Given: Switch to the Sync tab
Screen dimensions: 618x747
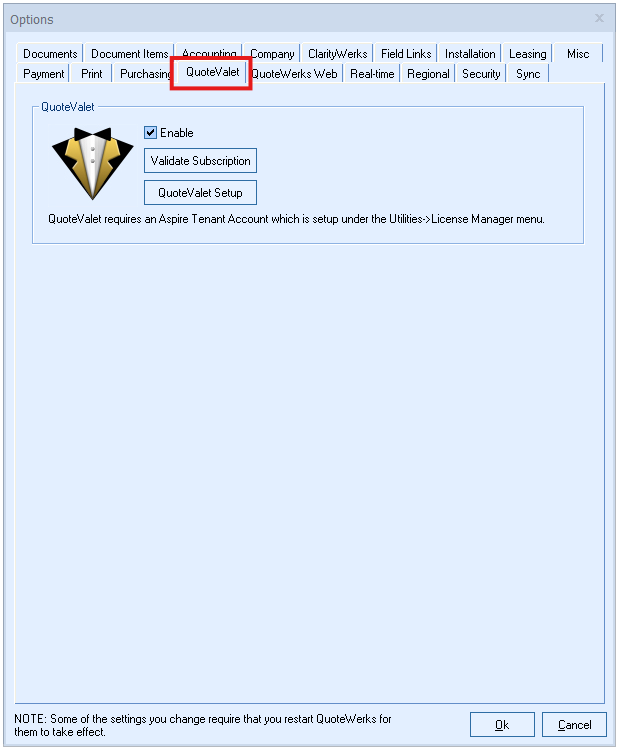Looking at the screenshot, I should [528, 73].
